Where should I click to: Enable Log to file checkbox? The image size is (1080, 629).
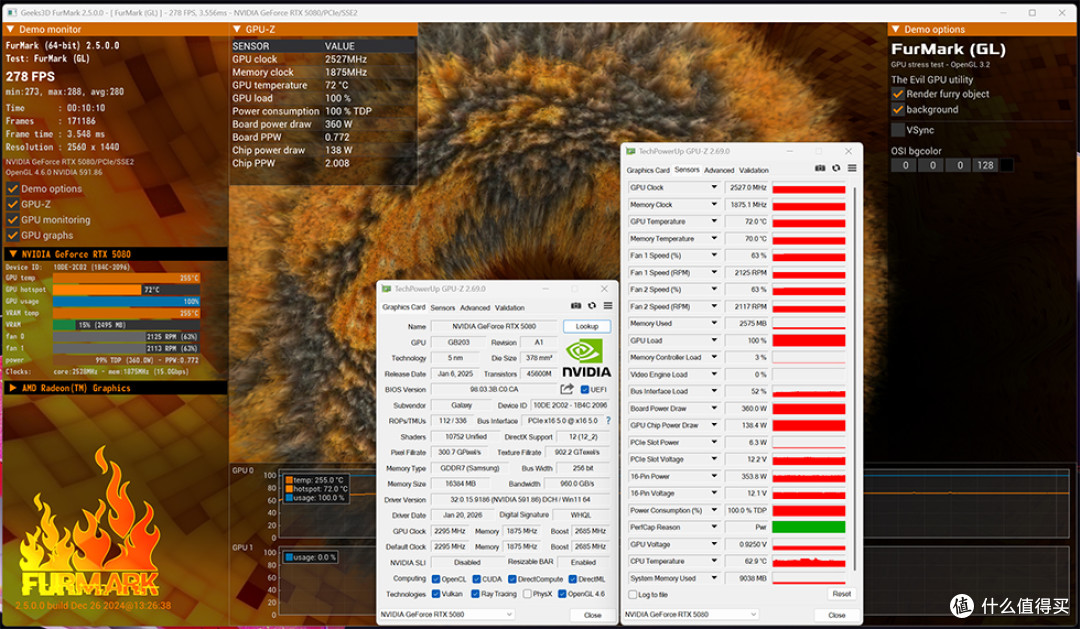(x=632, y=595)
